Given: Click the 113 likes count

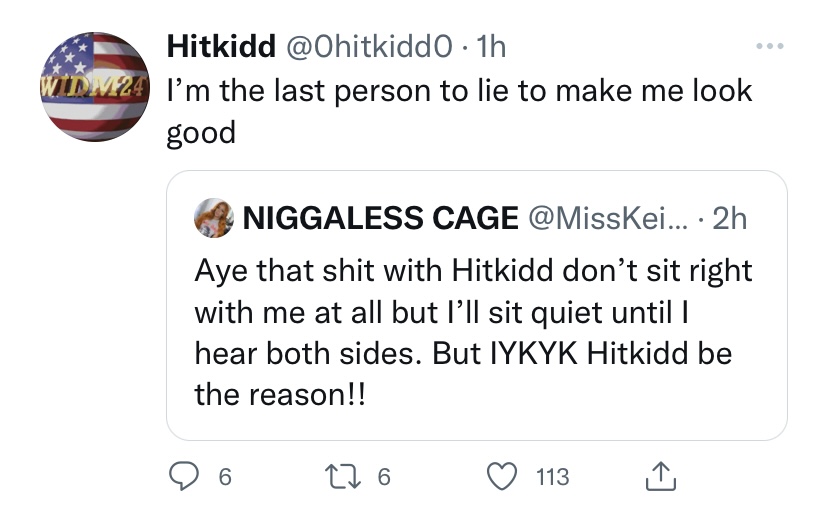Looking at the screenshot, I should [x=553, y=477].
